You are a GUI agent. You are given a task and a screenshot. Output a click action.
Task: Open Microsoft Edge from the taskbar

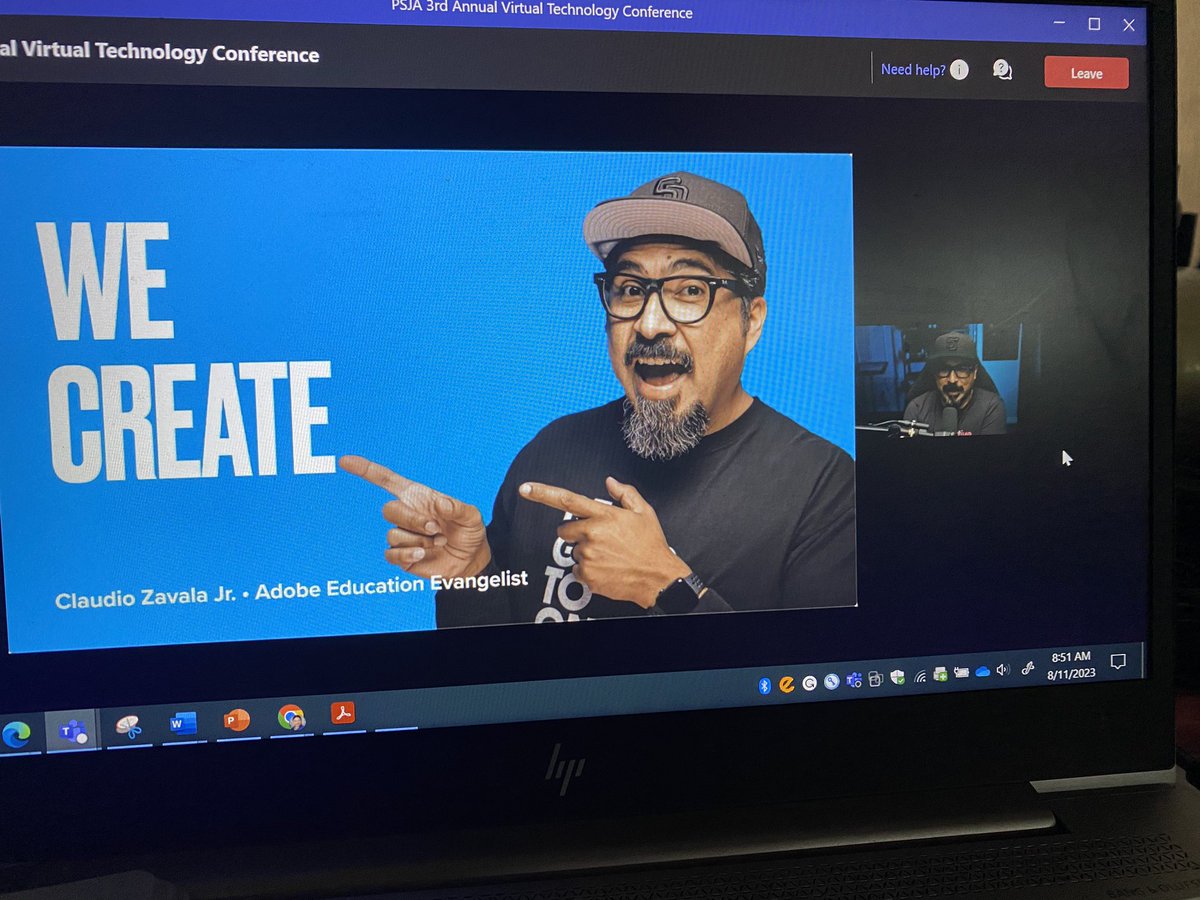point(15,734)
